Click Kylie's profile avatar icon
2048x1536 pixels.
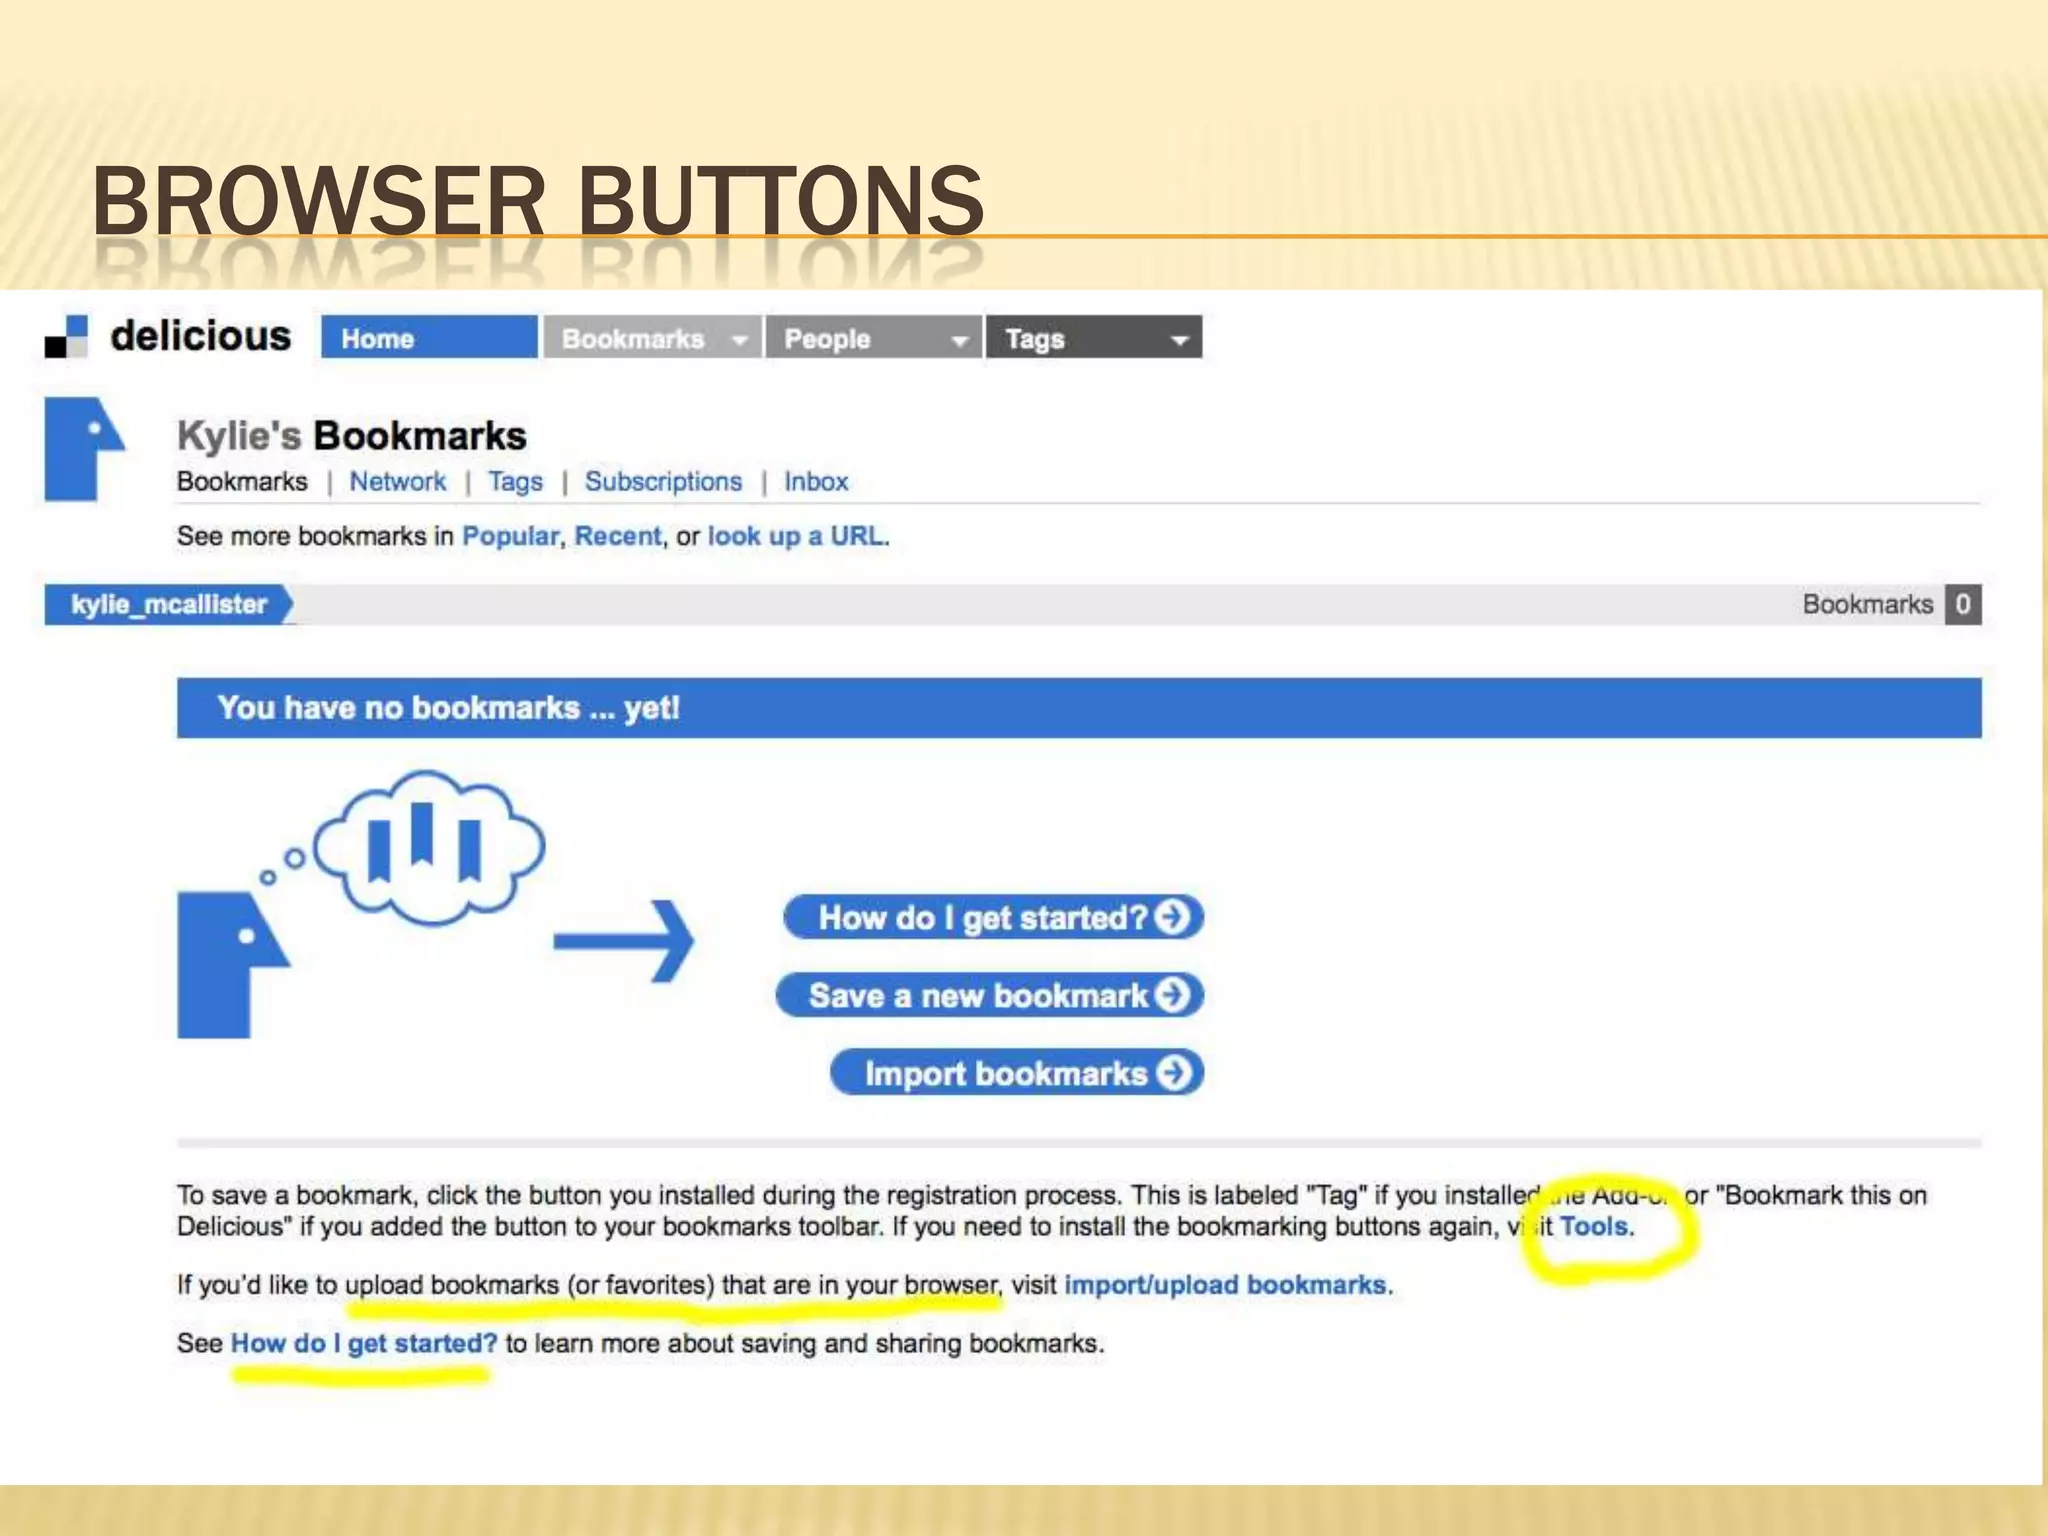coord(85,449)
